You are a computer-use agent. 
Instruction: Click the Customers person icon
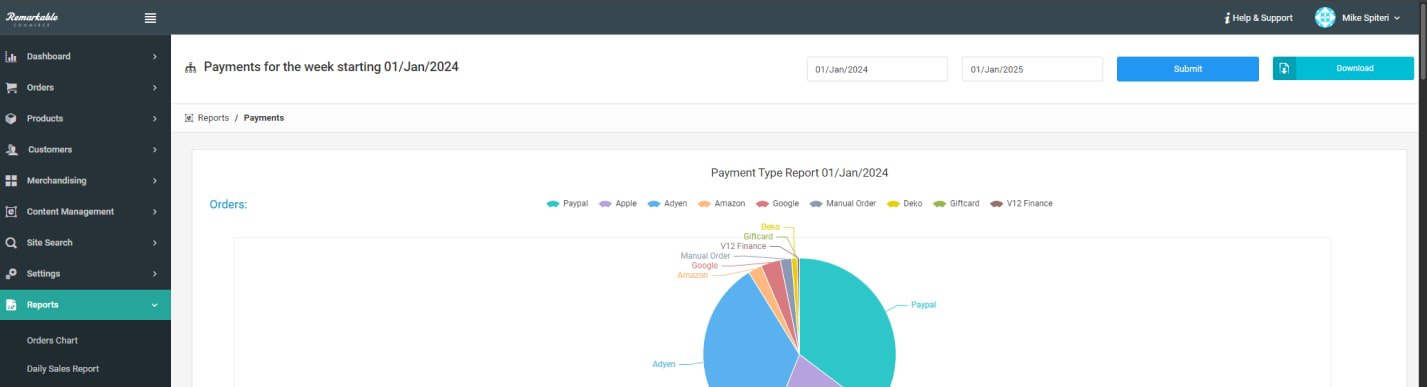tap(11, 150)
